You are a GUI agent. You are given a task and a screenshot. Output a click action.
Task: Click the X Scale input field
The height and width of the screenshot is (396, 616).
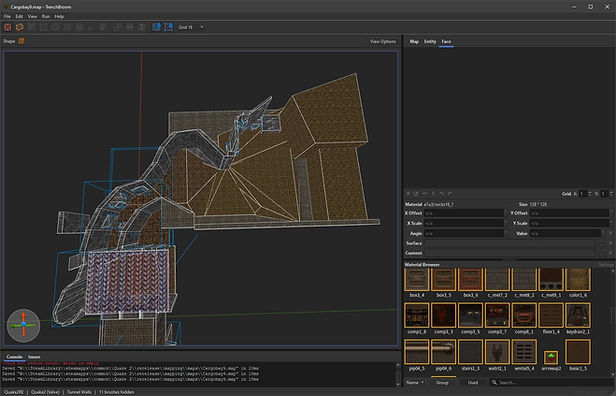tap(465, 223)
